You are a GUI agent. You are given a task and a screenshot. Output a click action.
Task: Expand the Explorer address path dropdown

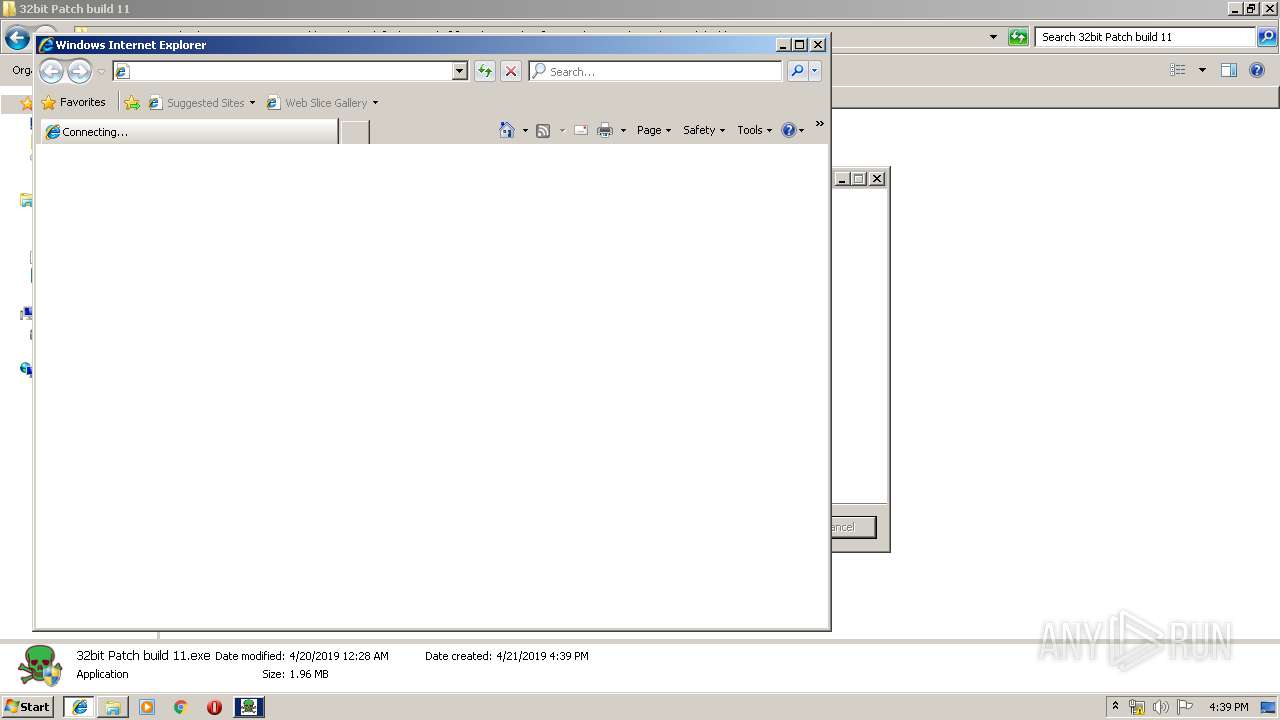coord(993,37)
